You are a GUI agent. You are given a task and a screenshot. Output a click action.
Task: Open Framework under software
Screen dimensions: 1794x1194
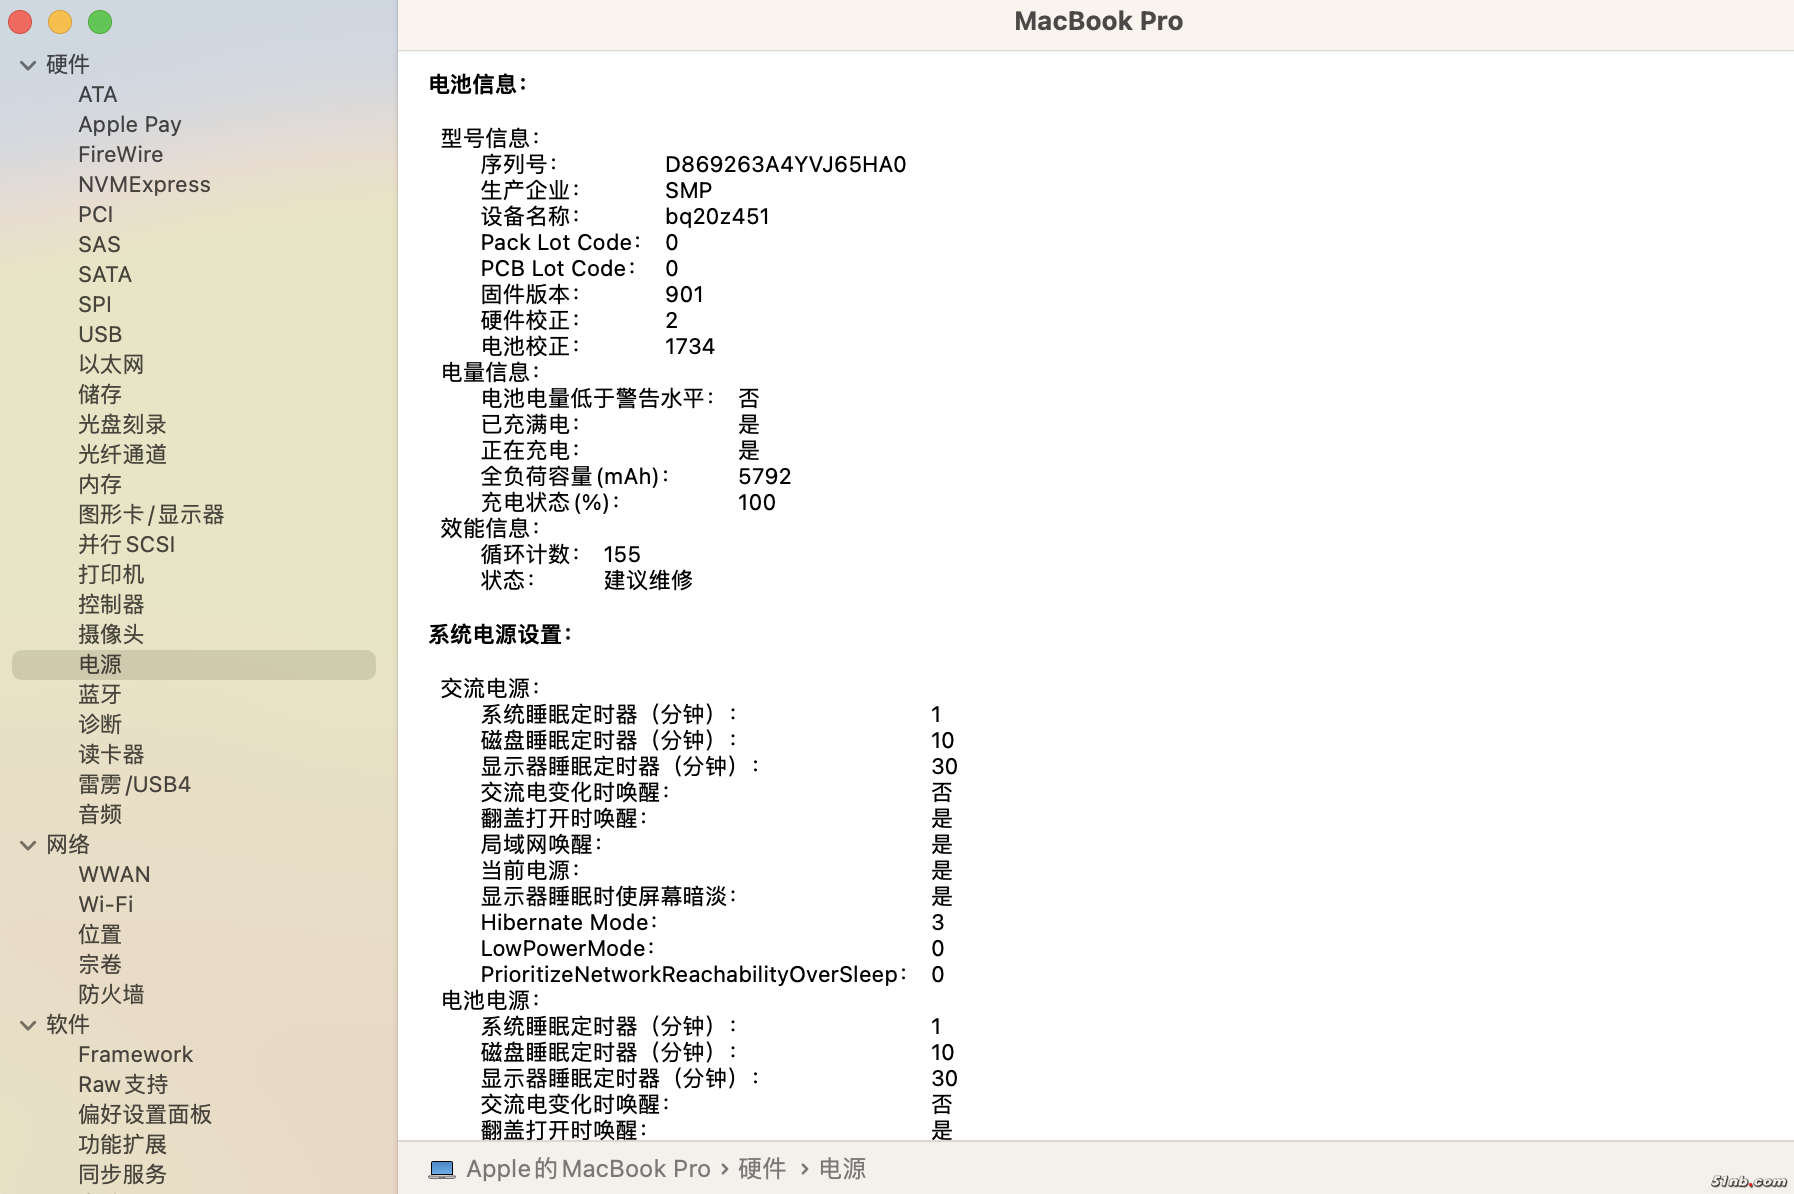click(x=136, y=1055)
